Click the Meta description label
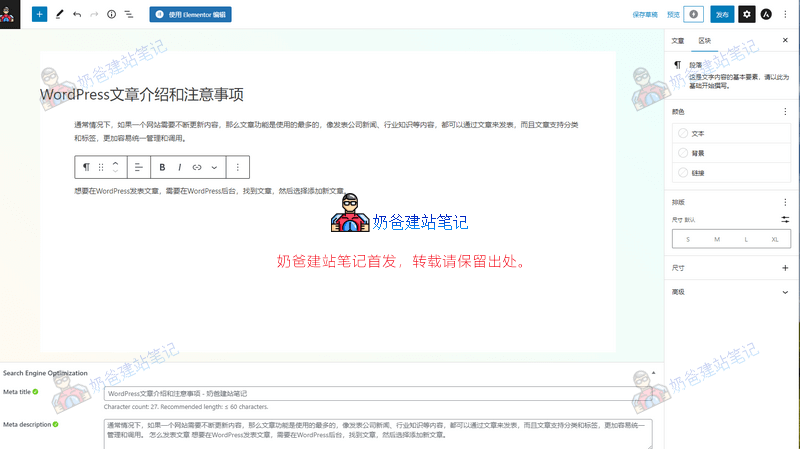This screenshot has width=800, height=449. [x=27, y=425]
